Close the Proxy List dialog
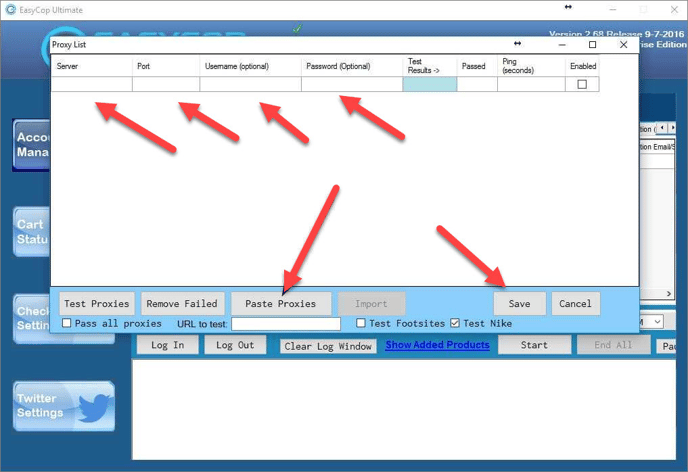Screen dimensions: 688x472 coord(624,44)
